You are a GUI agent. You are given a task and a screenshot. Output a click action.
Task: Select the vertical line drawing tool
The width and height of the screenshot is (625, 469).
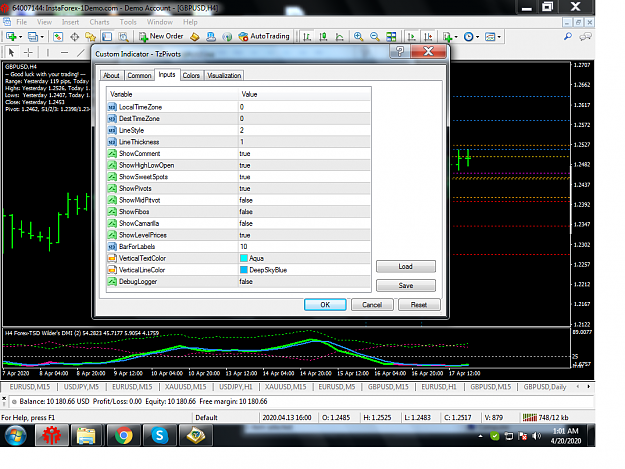(x=47, y=52)
